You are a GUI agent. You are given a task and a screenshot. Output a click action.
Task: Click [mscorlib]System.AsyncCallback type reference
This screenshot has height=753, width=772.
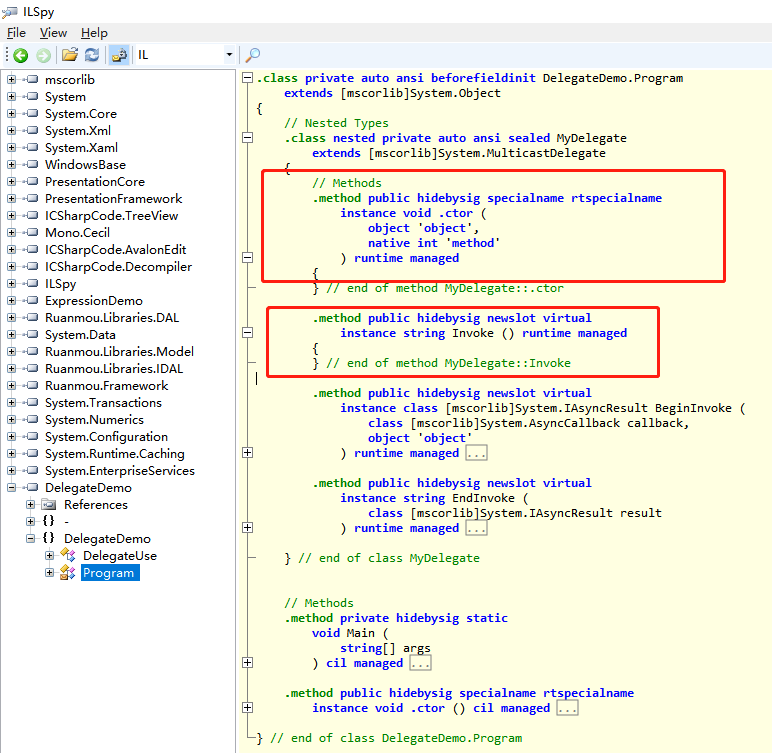coord(515,423)
